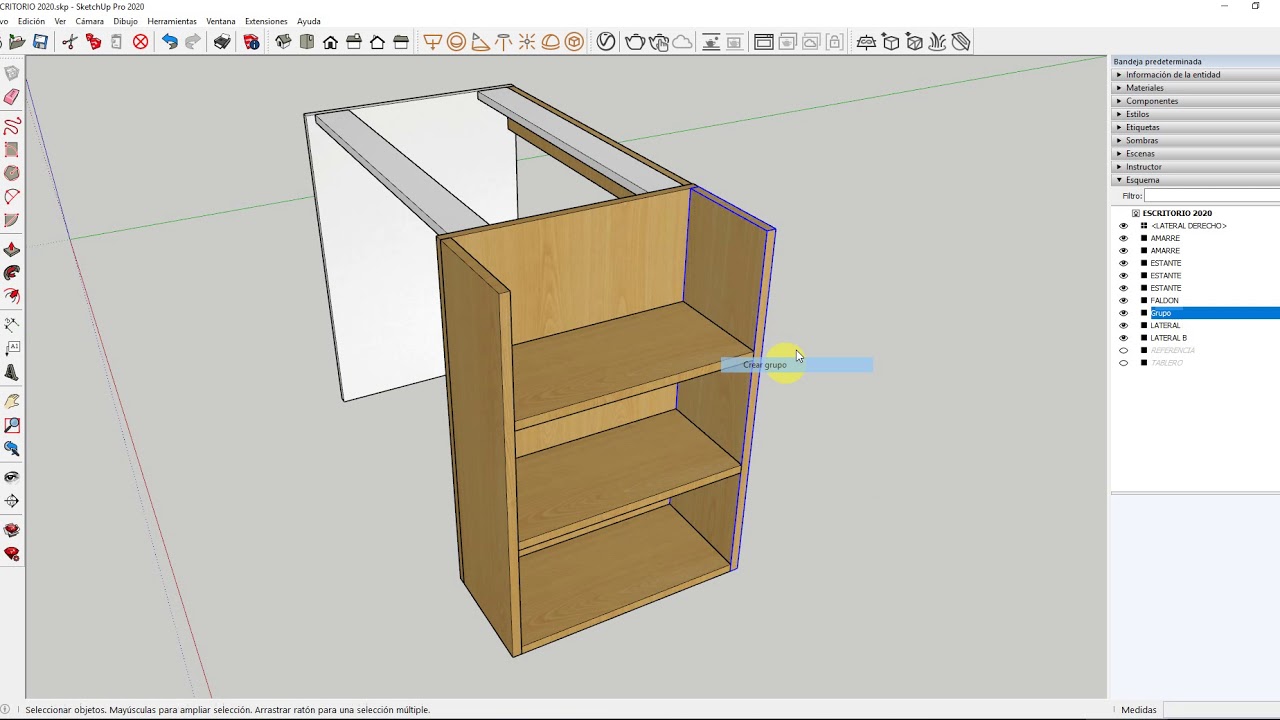Click the Print icon in toolbar
Screen dimensions: 1280x720
(222, 42)
